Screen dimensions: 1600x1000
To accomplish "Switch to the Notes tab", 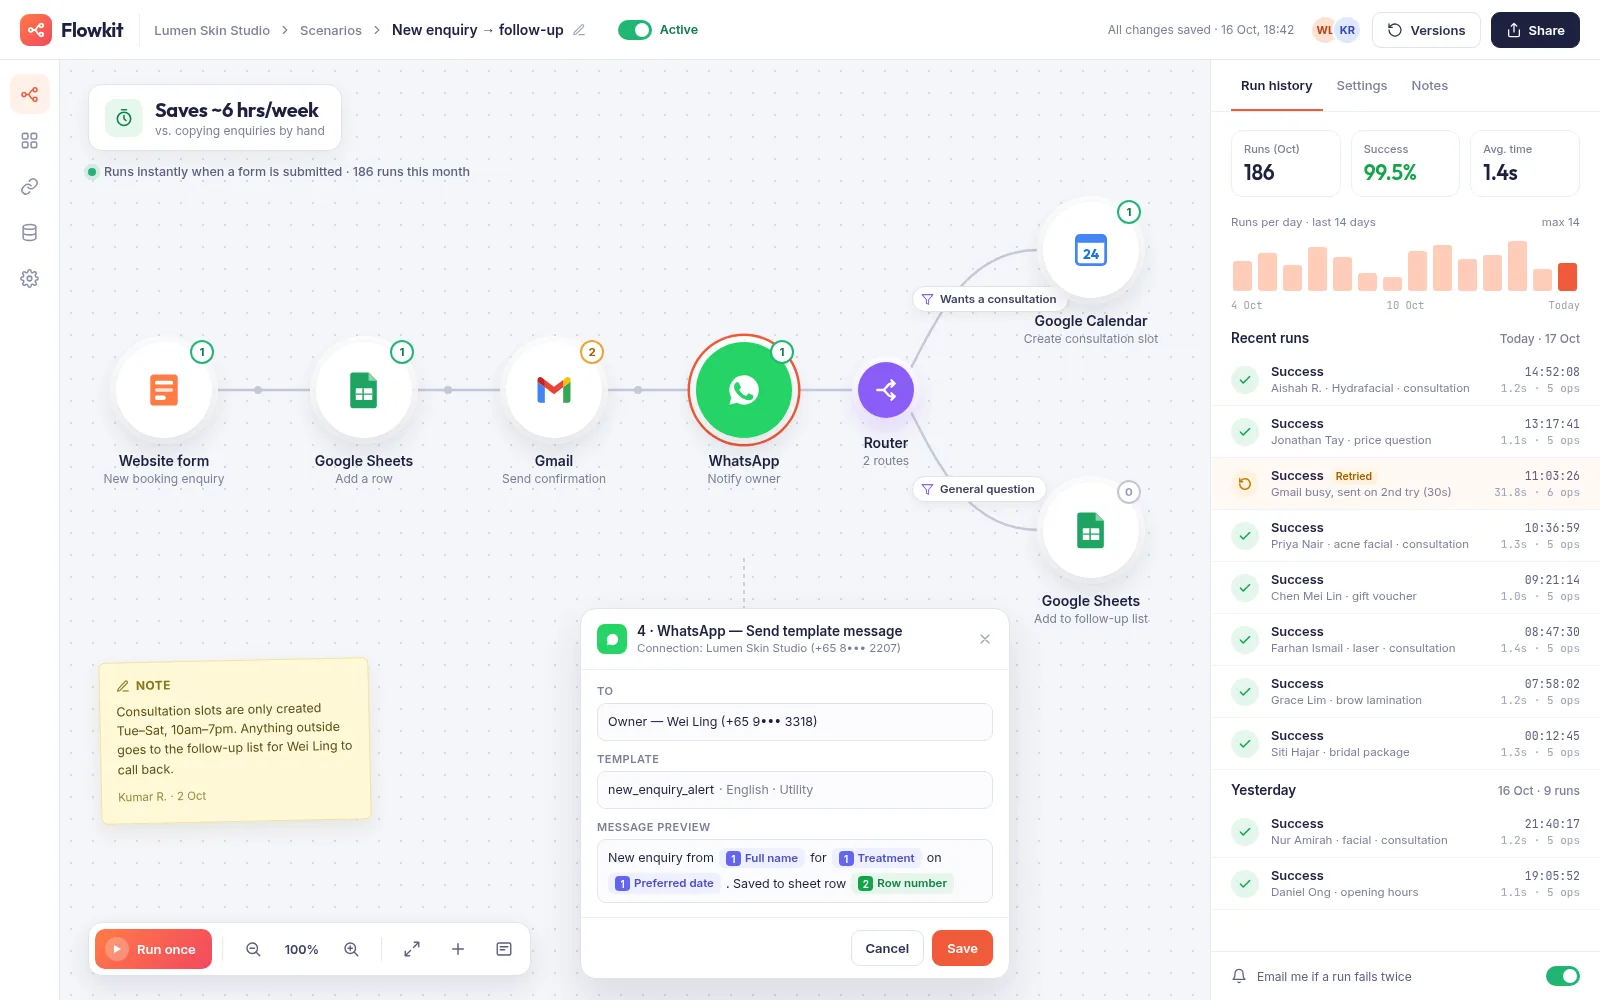I will [x=1430, y=86].
